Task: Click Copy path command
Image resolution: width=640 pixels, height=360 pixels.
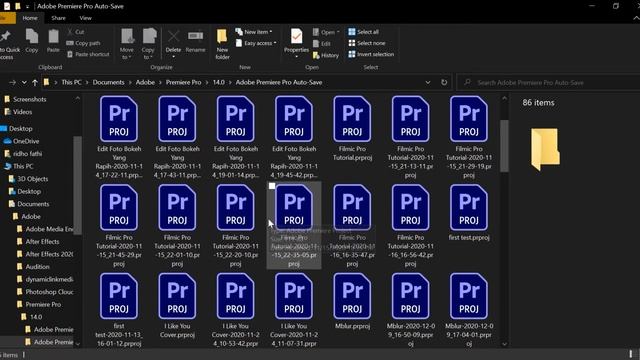Action: pyautogui.click(x=83, y=43)
